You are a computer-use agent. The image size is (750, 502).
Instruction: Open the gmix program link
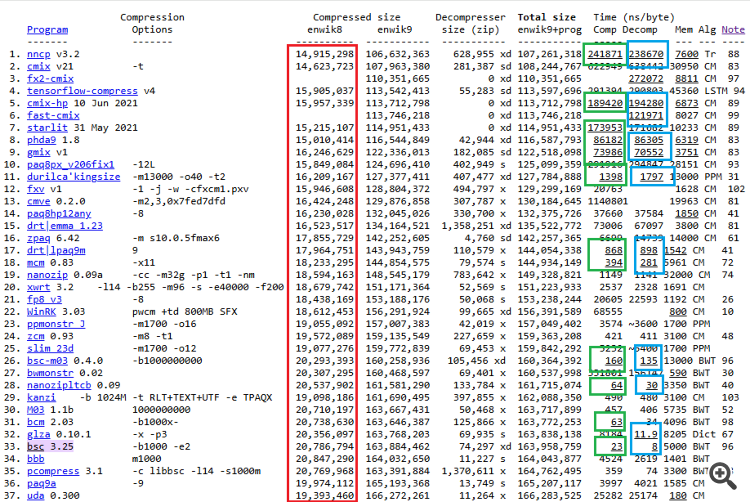point(38,152)
